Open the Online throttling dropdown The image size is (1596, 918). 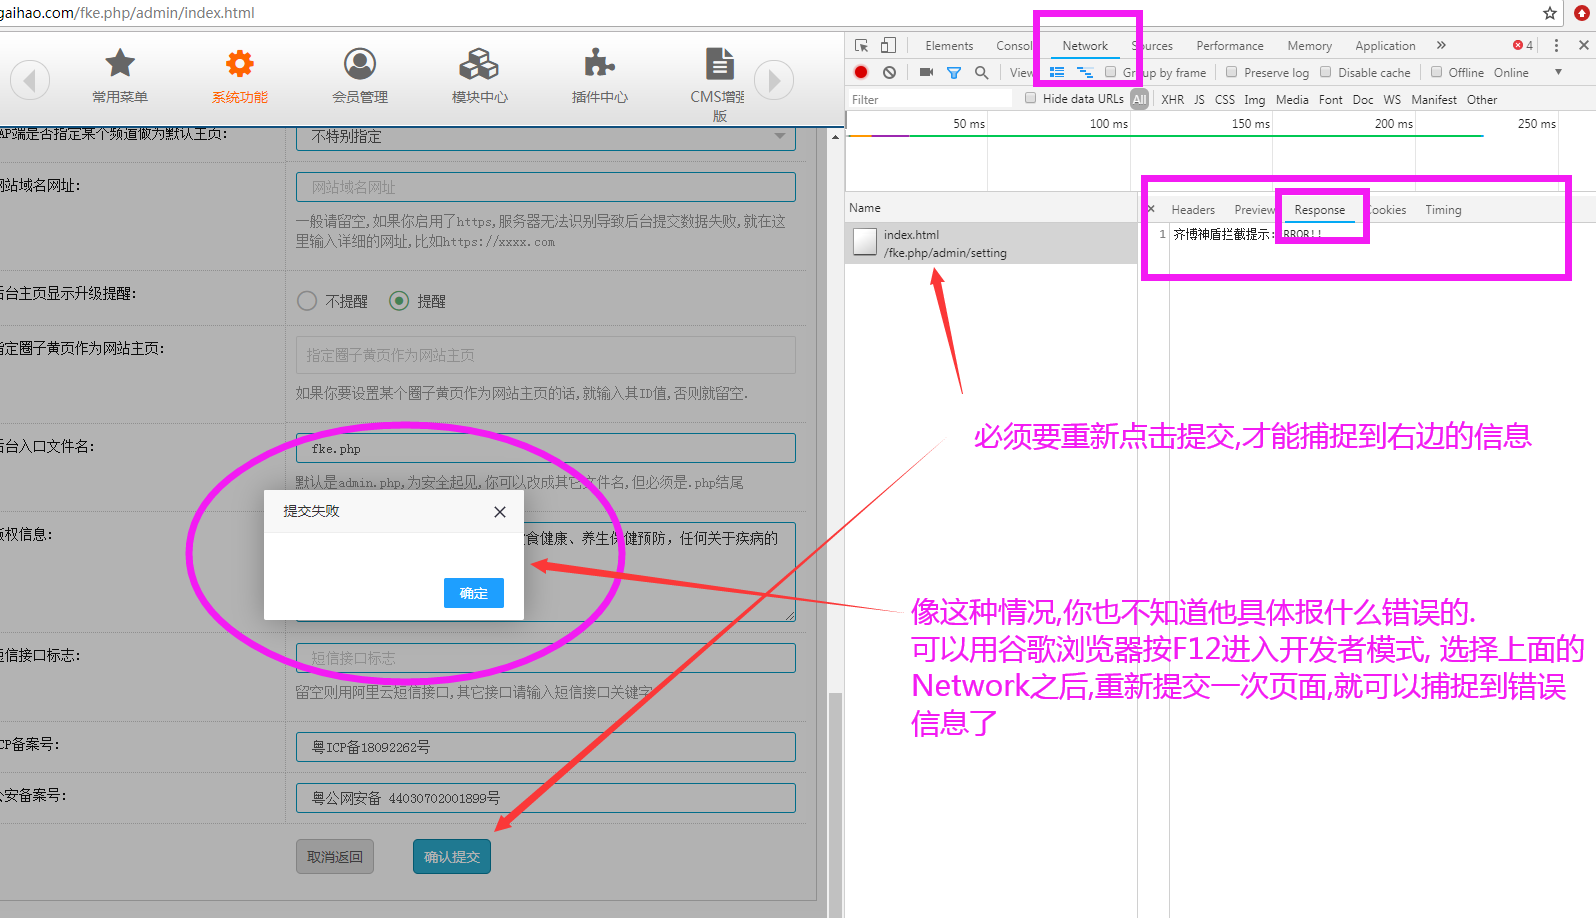1527,73
